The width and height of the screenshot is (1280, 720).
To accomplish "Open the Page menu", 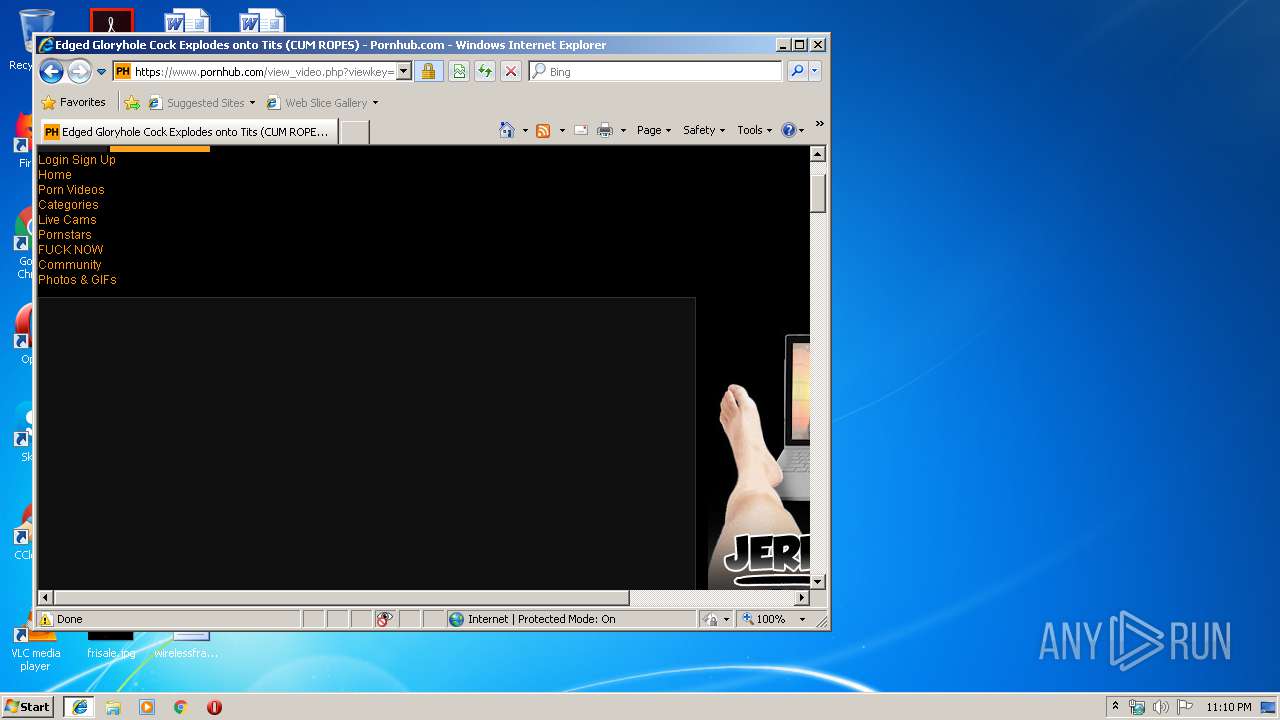I will [654, 130].
